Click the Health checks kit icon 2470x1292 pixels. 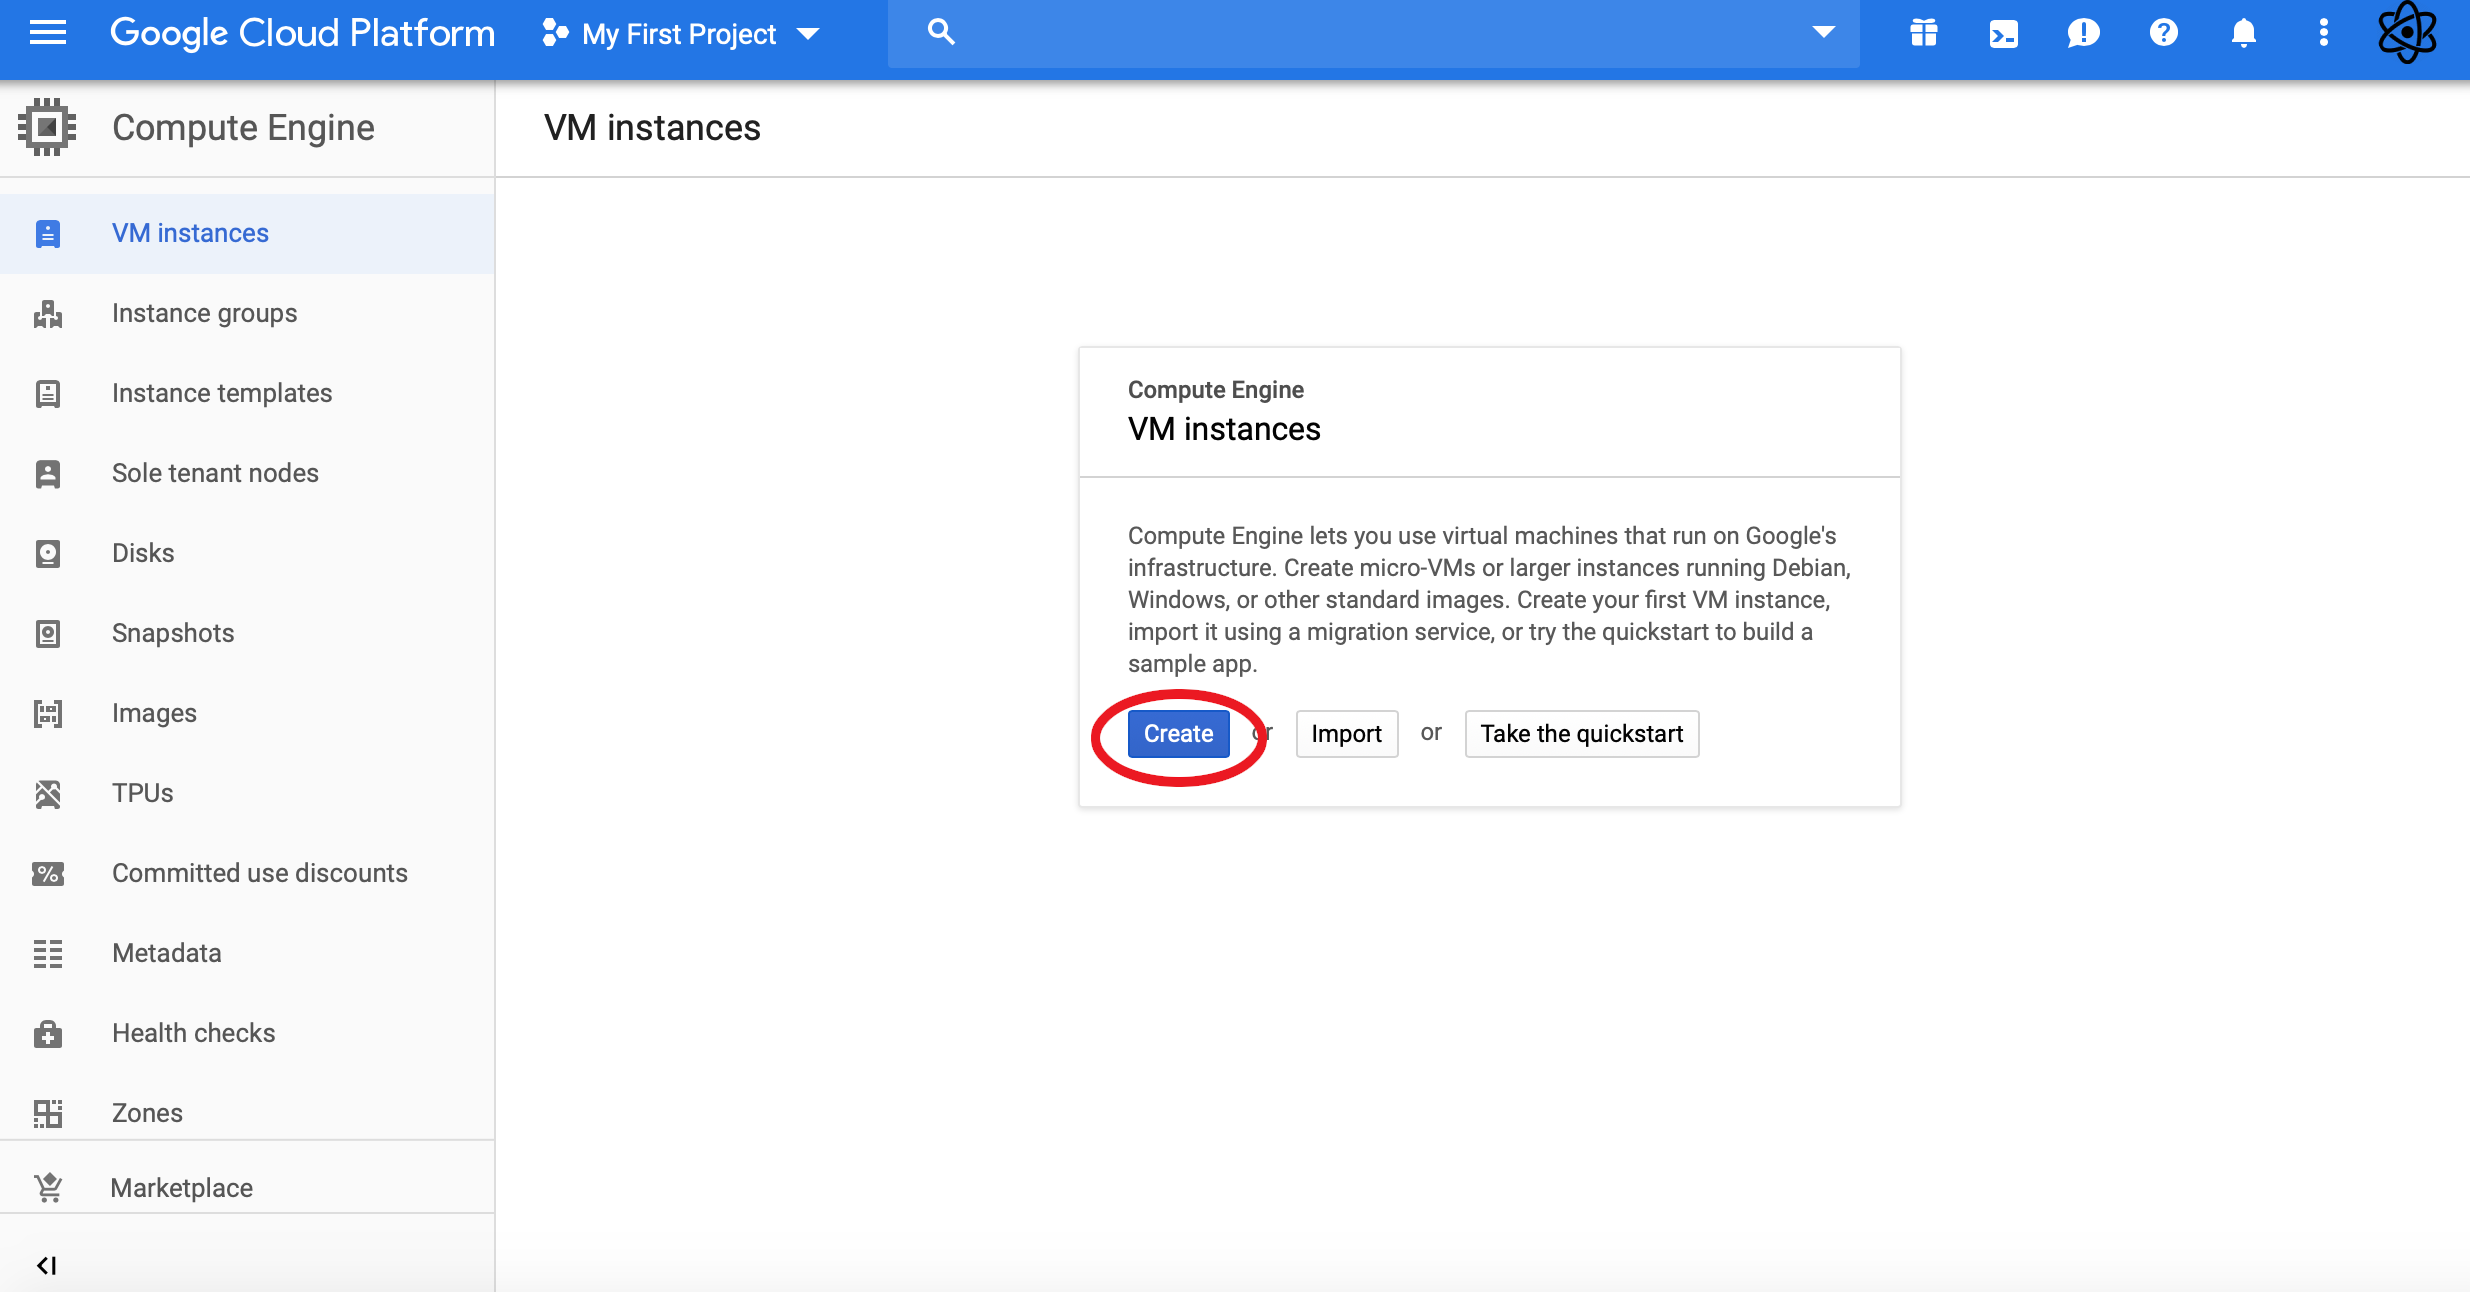tap(48, 1034)
